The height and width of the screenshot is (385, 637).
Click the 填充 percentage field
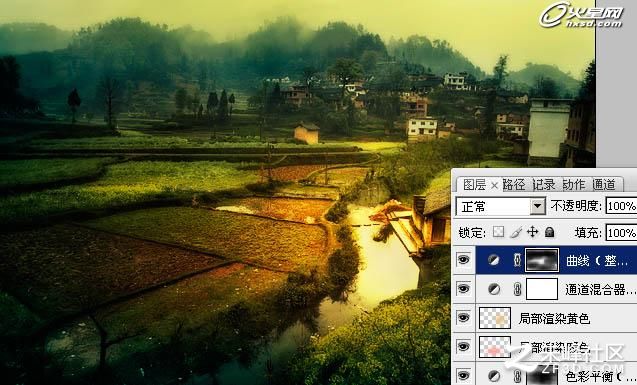(x=621, y=233)
